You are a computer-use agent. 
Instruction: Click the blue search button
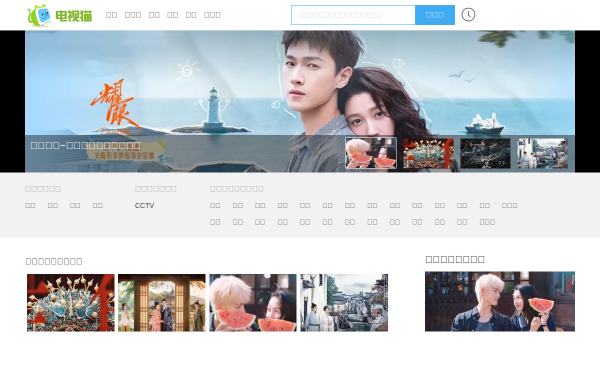point(435,15)
